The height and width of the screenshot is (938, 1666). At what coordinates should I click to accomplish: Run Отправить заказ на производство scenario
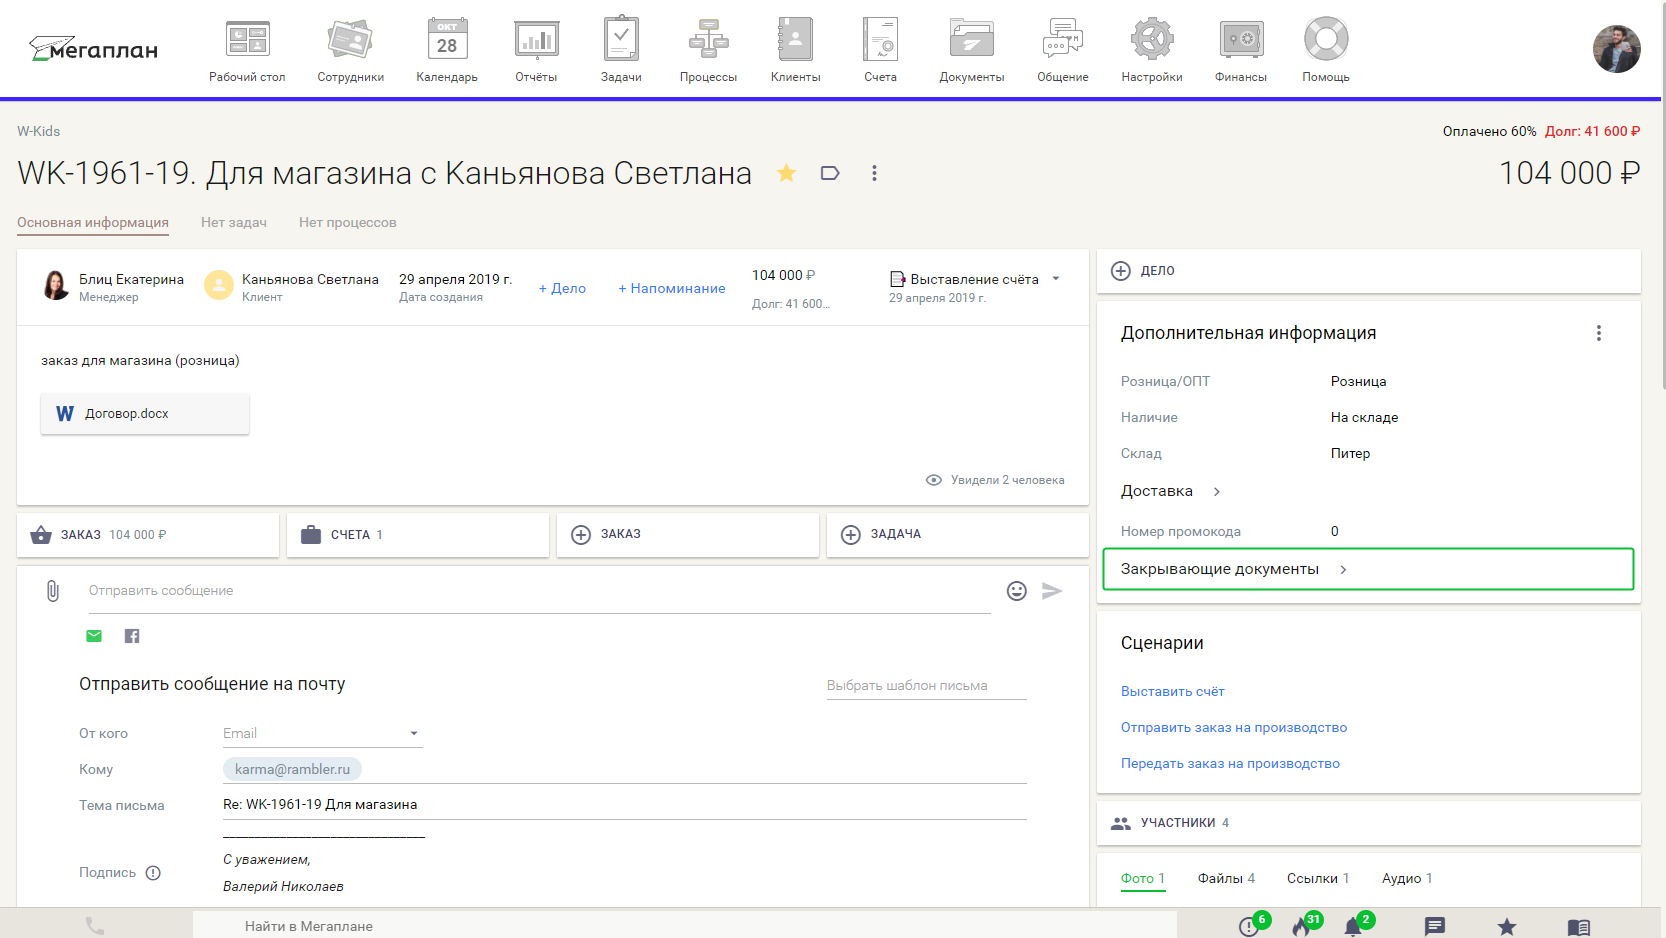[1234, 727]
